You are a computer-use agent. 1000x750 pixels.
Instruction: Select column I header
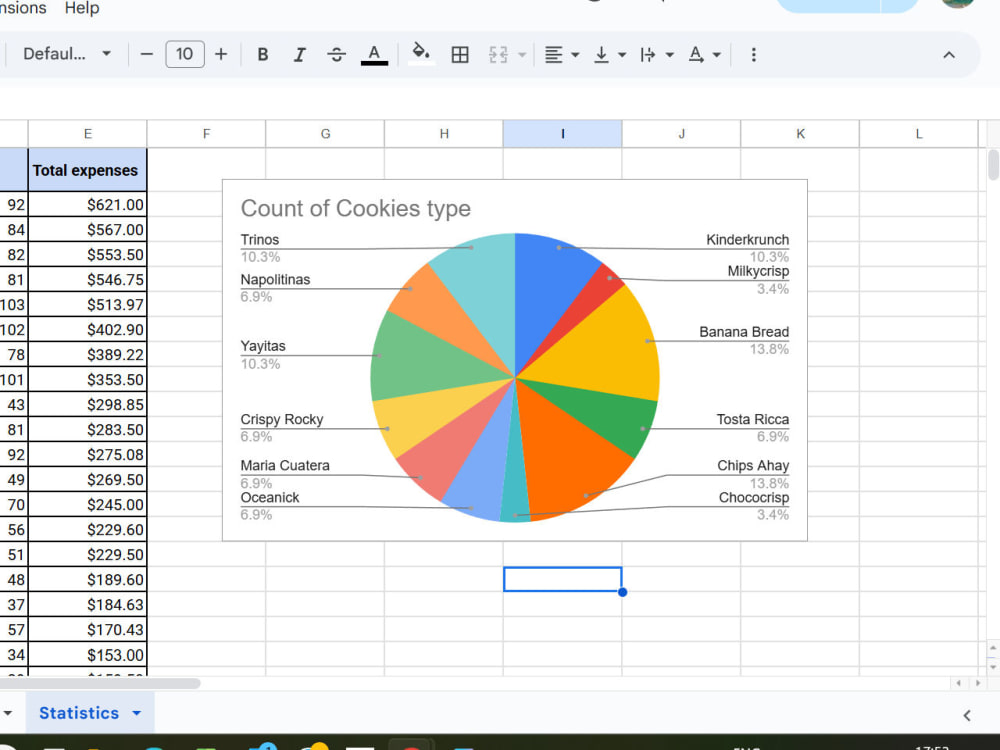tap(562, 134)
